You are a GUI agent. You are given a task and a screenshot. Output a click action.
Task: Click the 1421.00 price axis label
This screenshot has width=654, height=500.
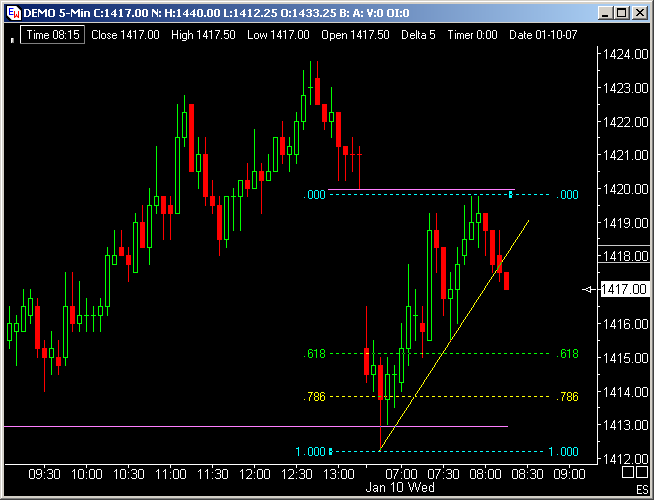626,156
